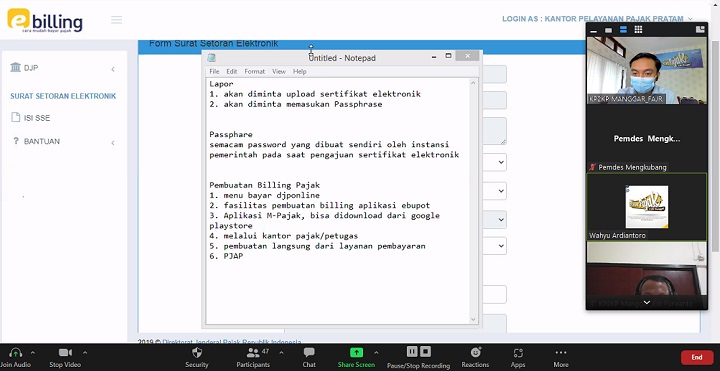Open the LOGIN AS account dropdown
The image size is (720, 371).
597,19
